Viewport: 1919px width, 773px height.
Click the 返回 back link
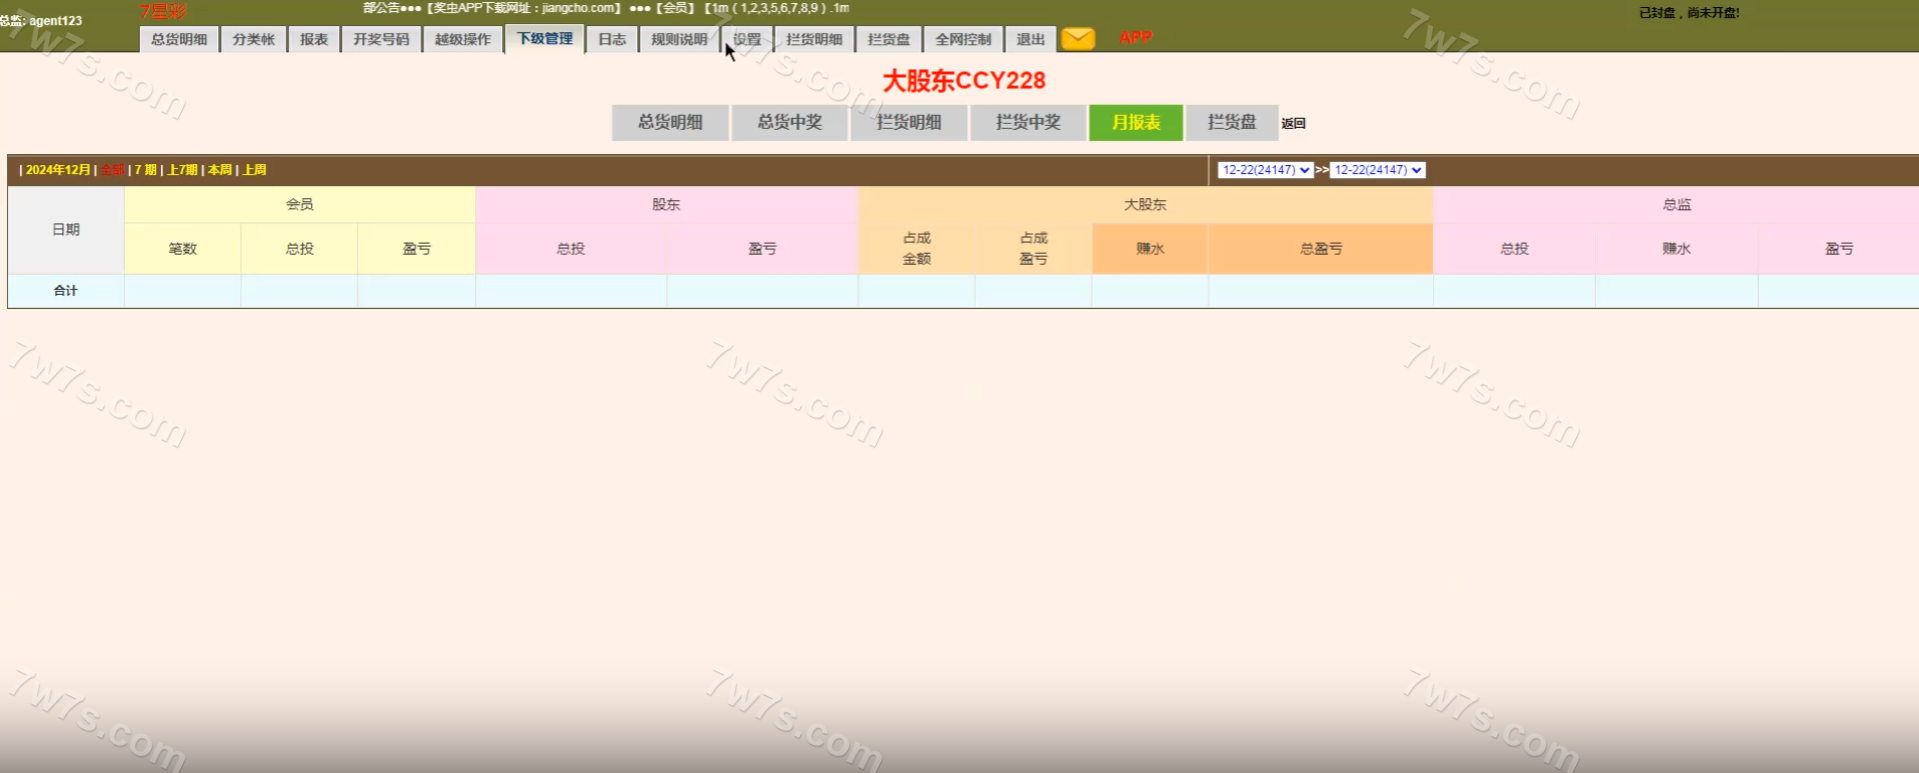point(1293,124)
